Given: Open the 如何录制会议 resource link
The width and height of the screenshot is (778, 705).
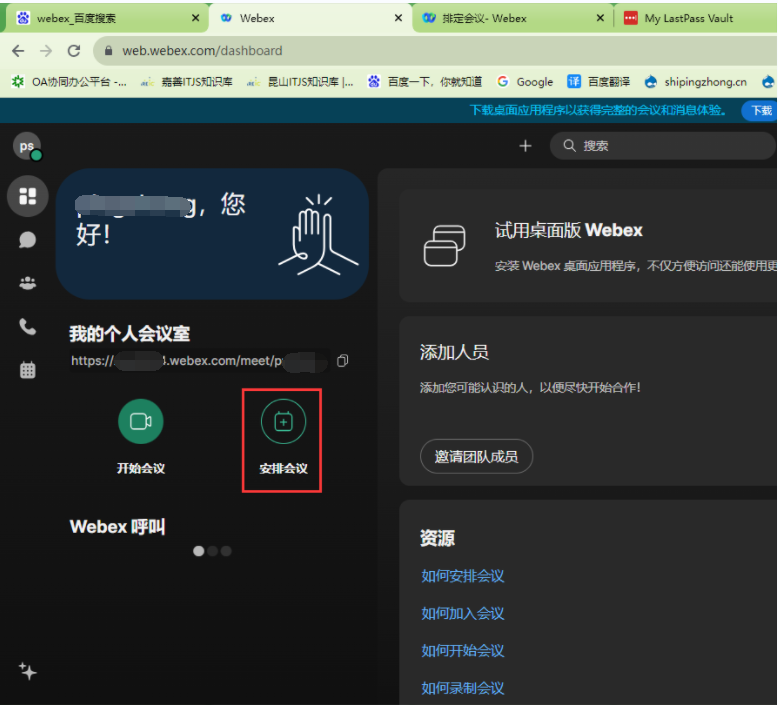Looking at the screenshot, I should (462, 688).
